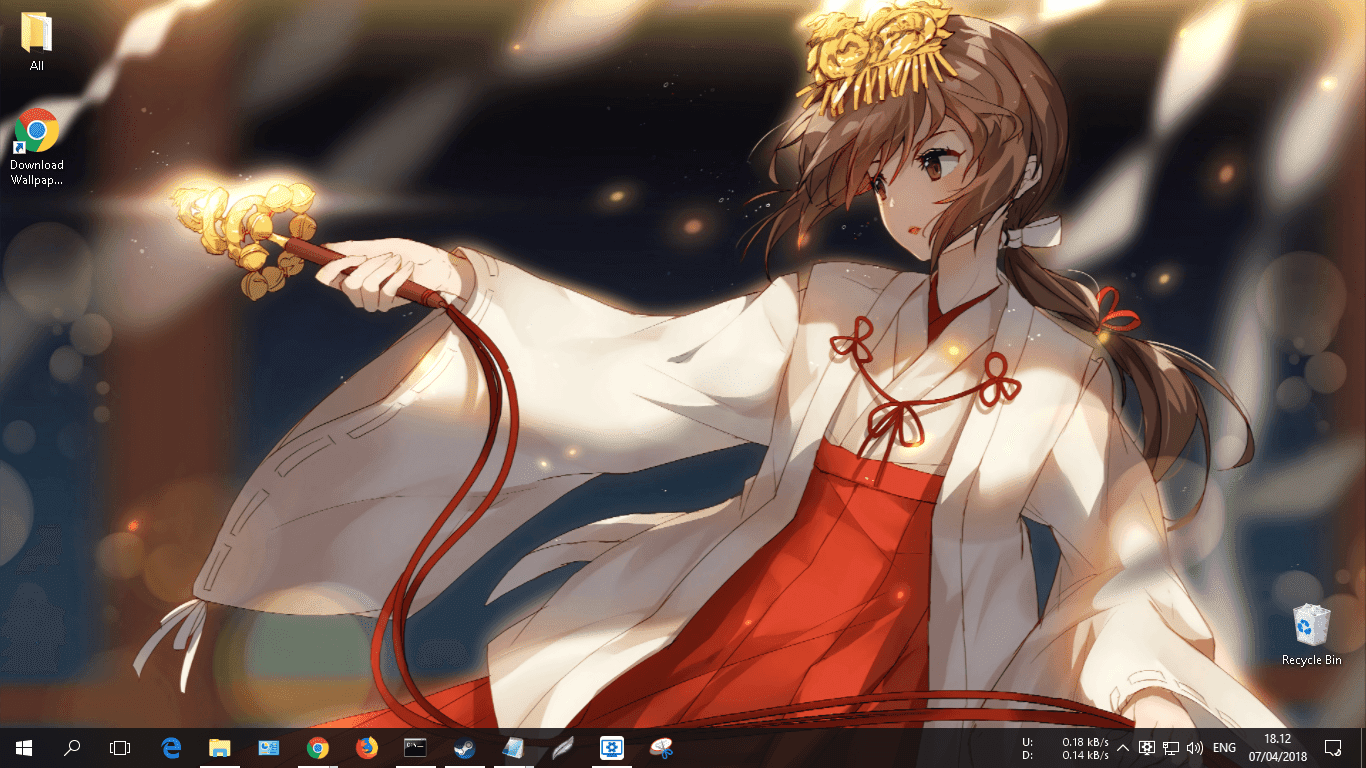Viewport: 1366px width, 768px height.
Task: Launch Google Chrome from the taskbar
Action: 318,747
